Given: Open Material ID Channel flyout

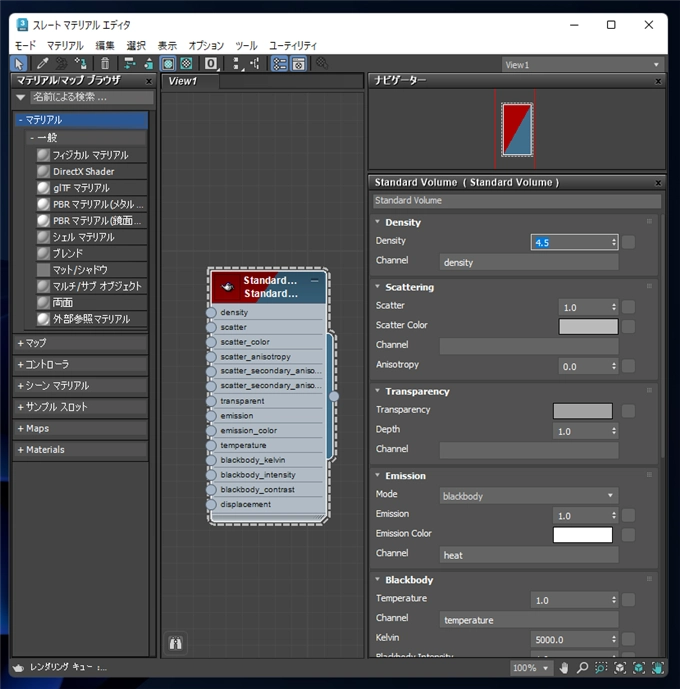Looking at the screenshot, I should [211, 64].
